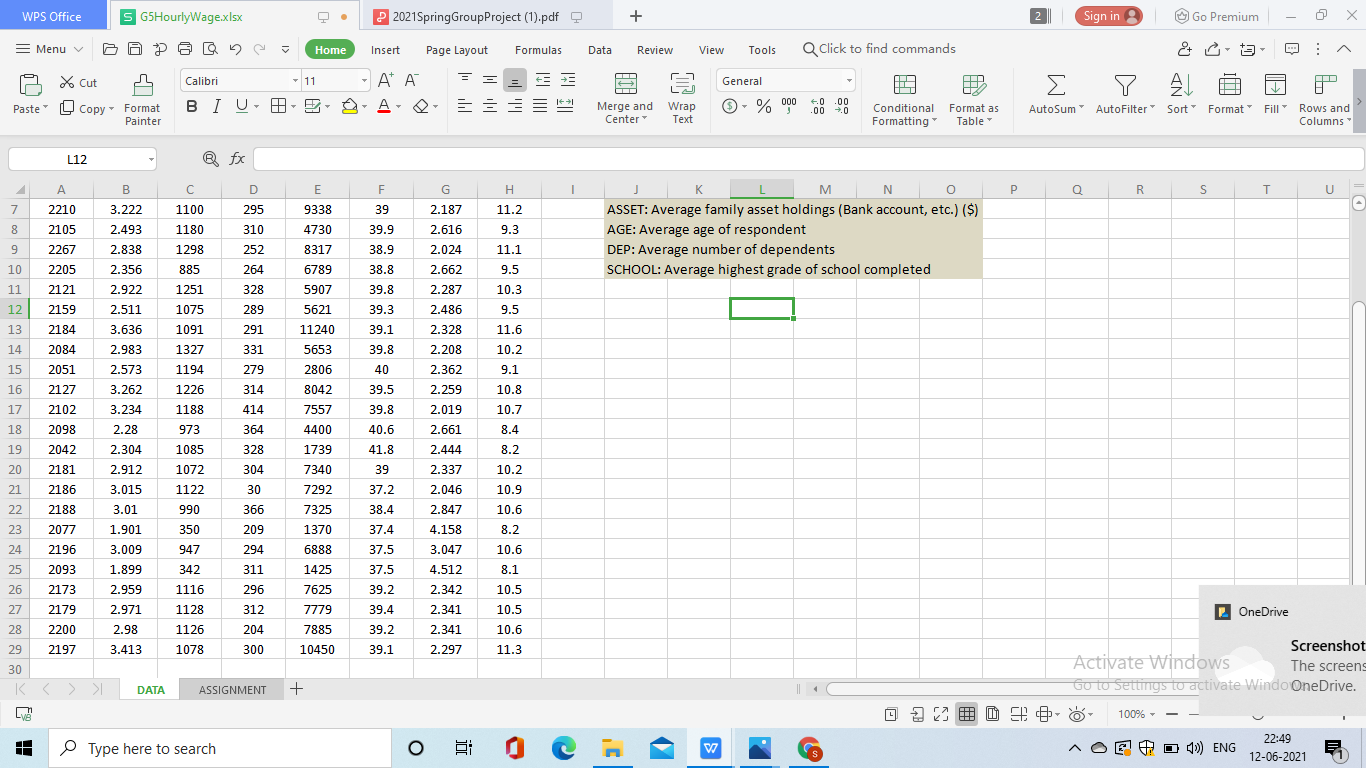The width and height of the screenshot is (1366, 768).
Task: Open the Formulas ribbon tab
Action: click(x=538, y=50)
